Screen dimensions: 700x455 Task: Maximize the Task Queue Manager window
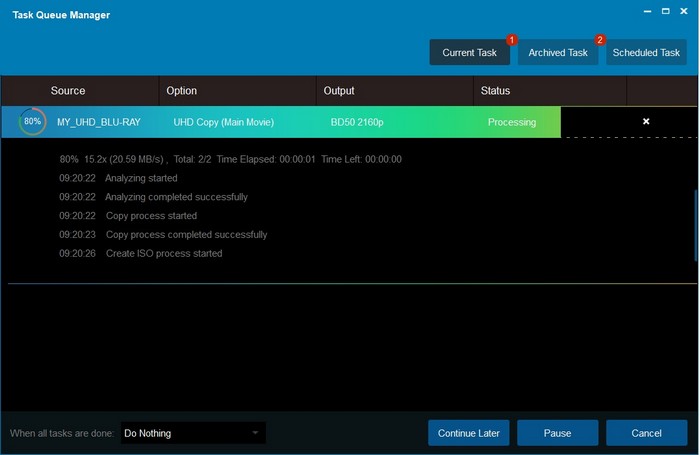click(665, 11)
